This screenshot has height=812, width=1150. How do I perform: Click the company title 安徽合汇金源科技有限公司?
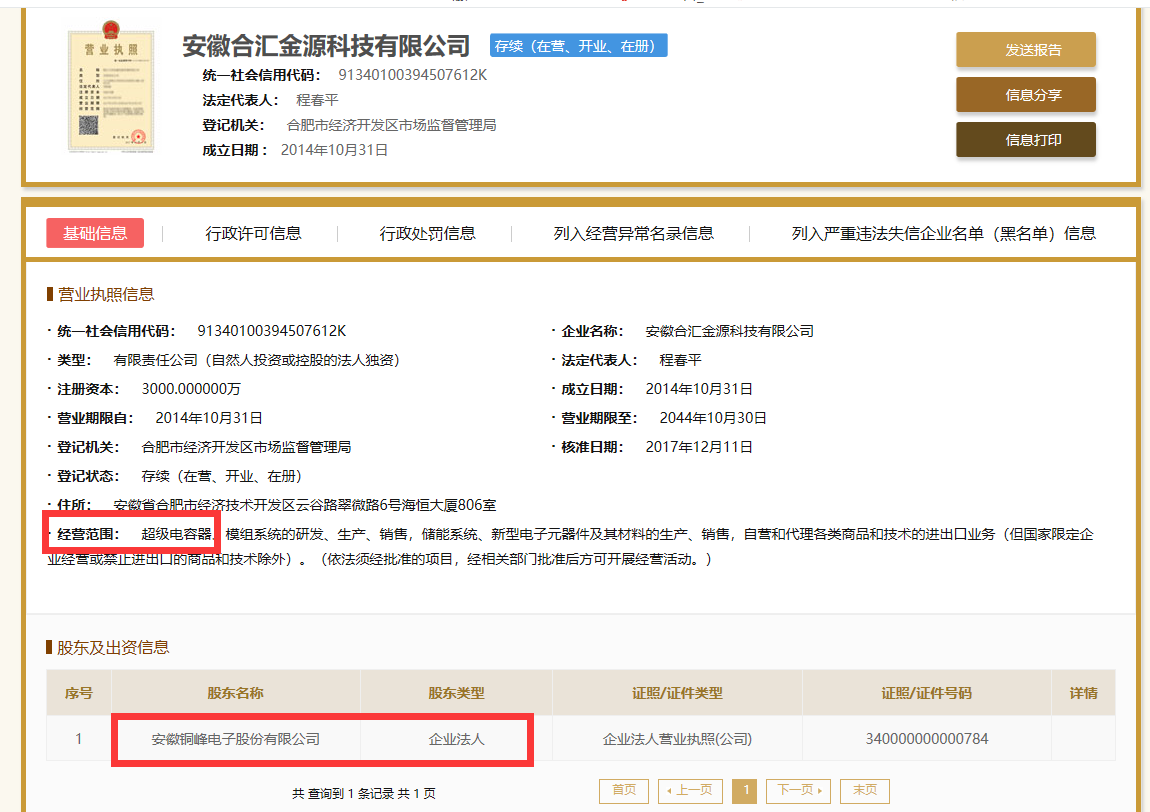coord(326,45)
